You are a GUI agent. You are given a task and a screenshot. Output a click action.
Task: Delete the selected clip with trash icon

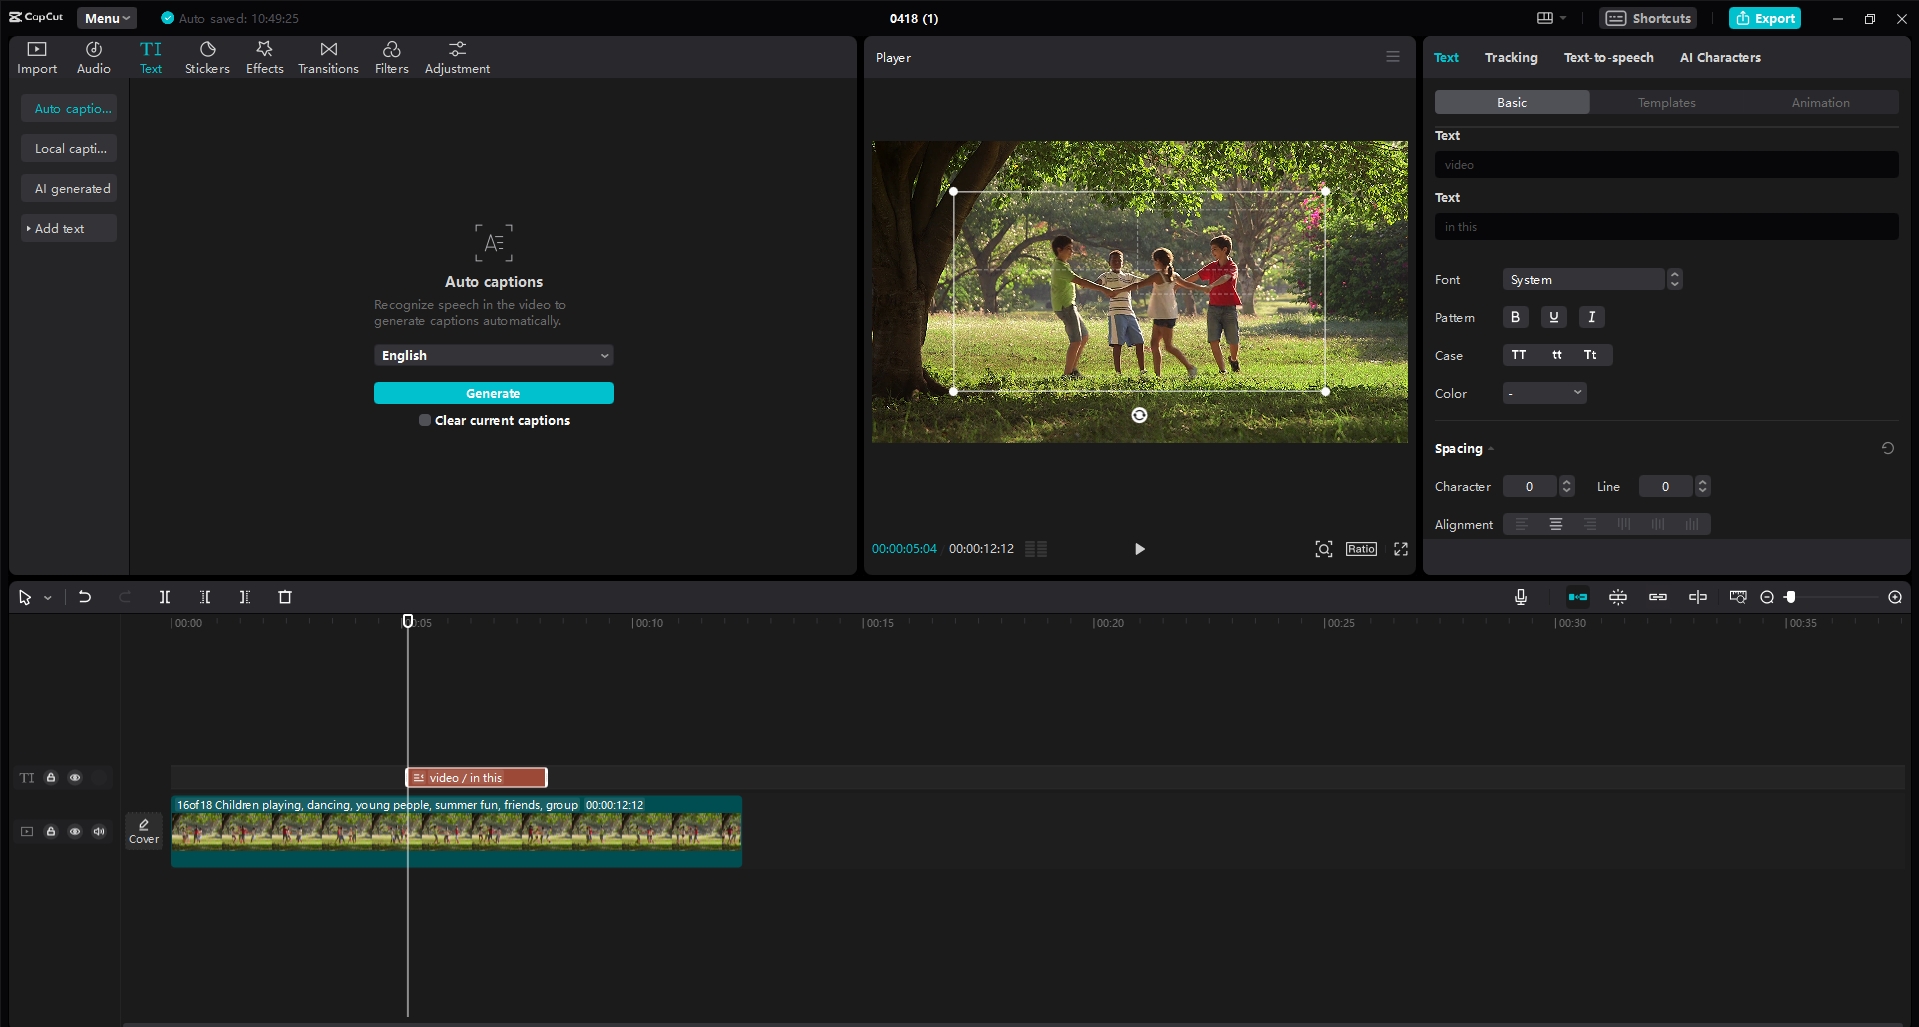click(x=285, y=597)
